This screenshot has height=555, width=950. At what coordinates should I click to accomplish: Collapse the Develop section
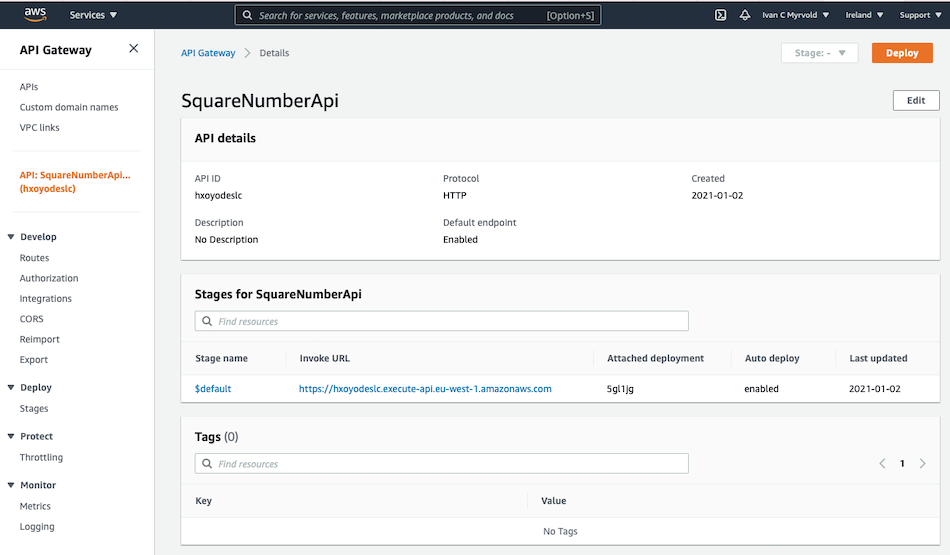pyautogui.click(x=11, y=237)
